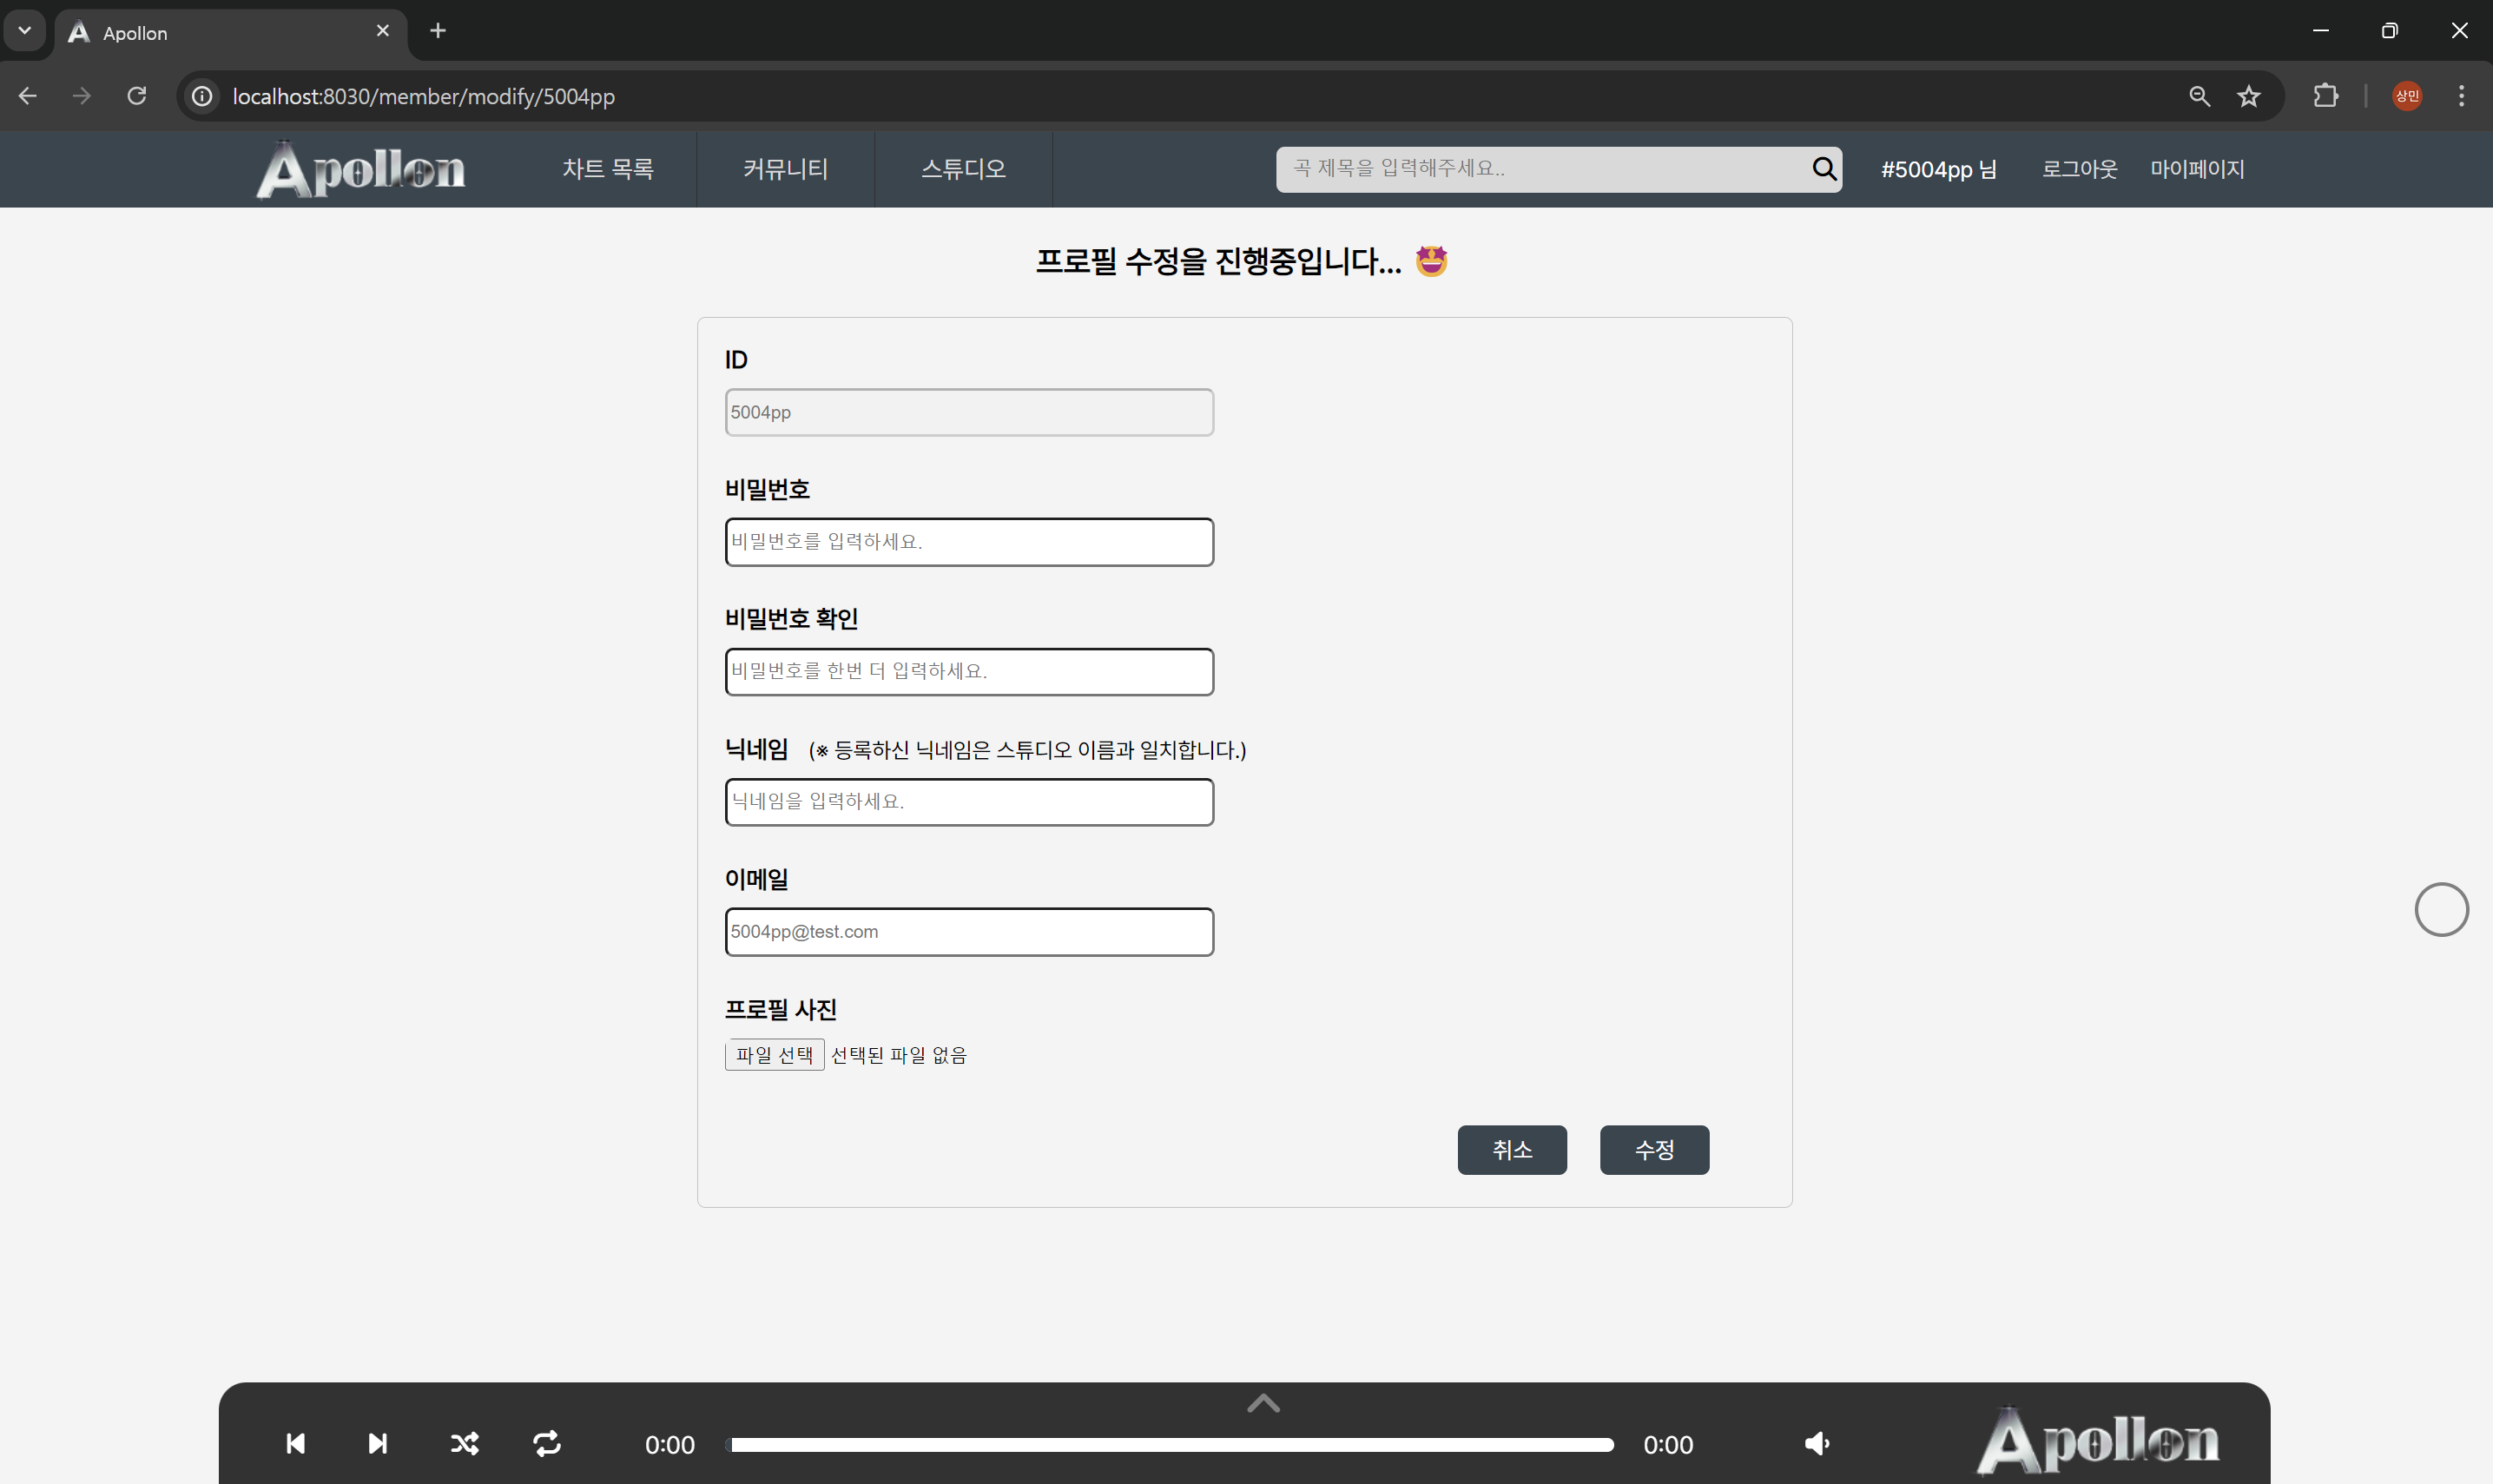Screen dimensions: 2493x1484
Task: Open the 차트 목록 menu
Action: point(607,169)
